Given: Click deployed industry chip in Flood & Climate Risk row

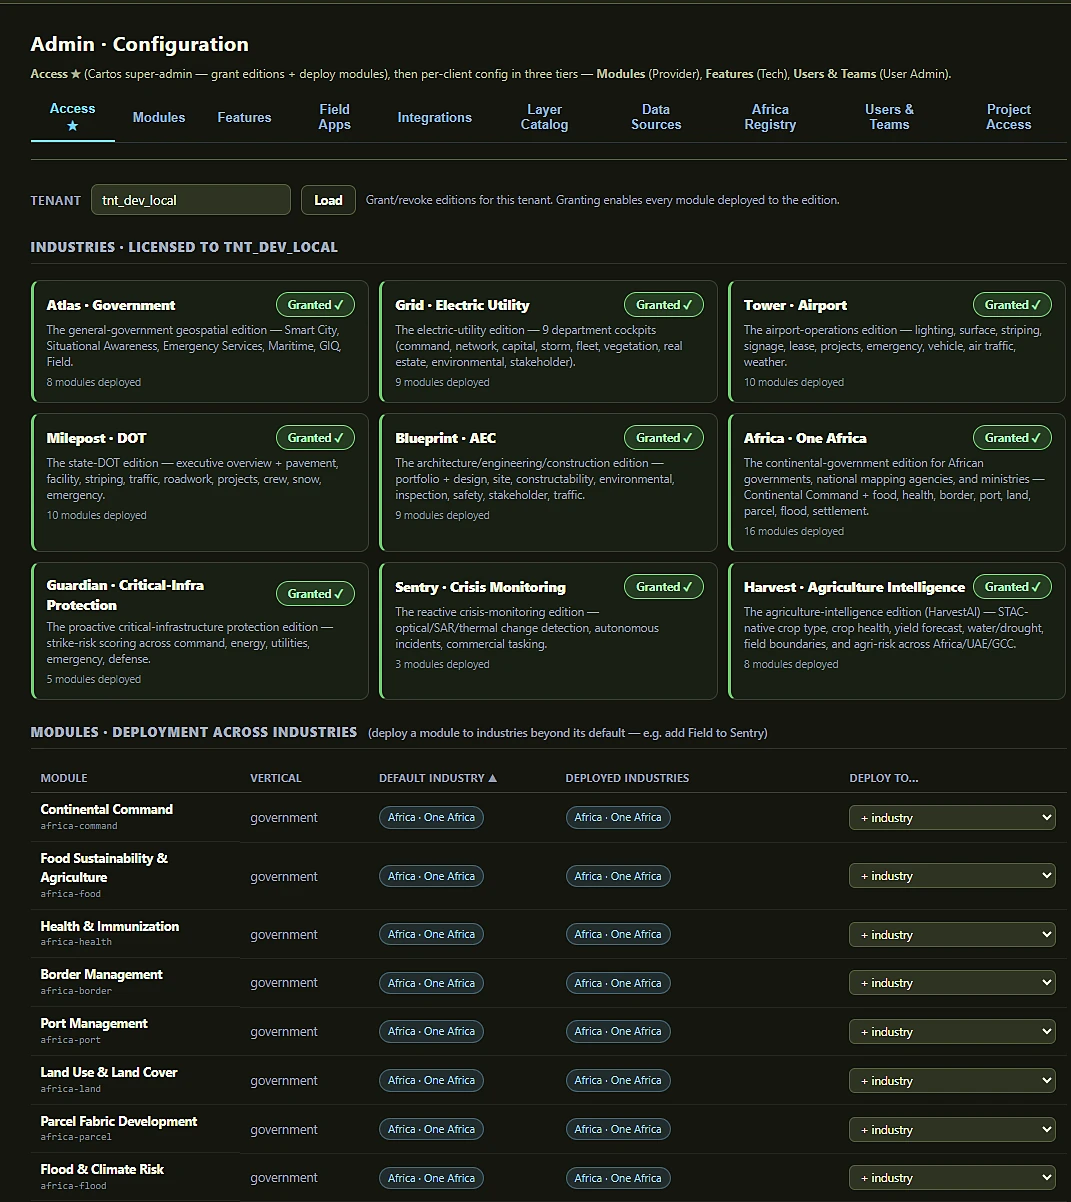Looking at the screenshot, I should point(618,1178).
